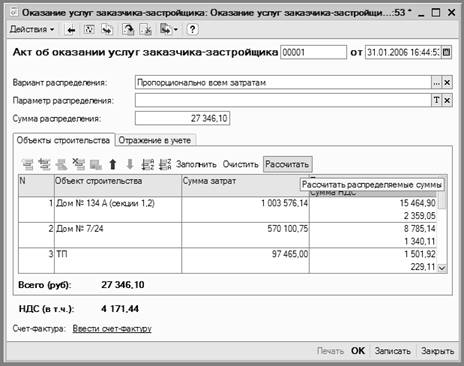Click the table scrollbar down arrow
Viewport: 464px width, 366px height.
click(x=442, y=268)
